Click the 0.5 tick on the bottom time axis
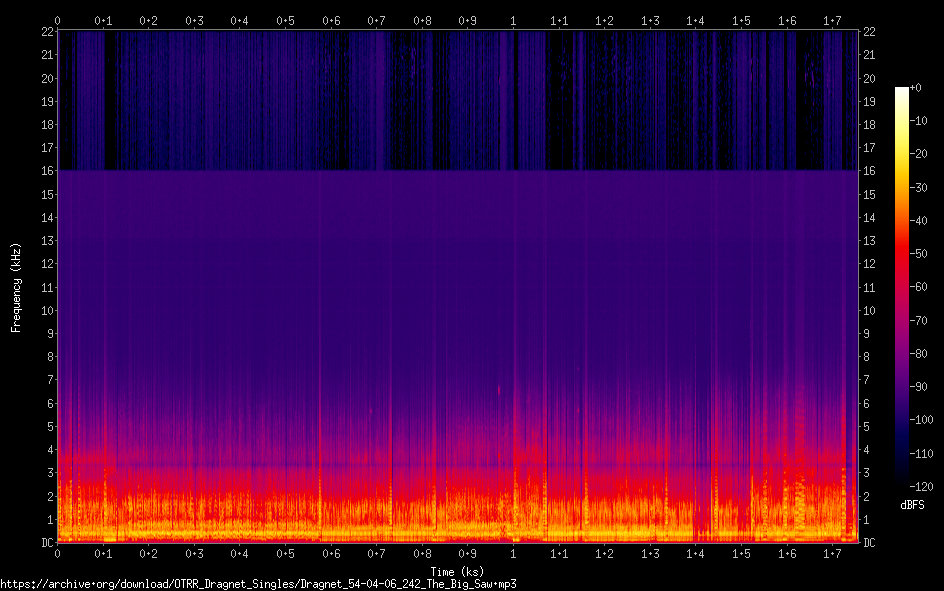This screenshot has width=944, height=591. [x=285, y=553]
